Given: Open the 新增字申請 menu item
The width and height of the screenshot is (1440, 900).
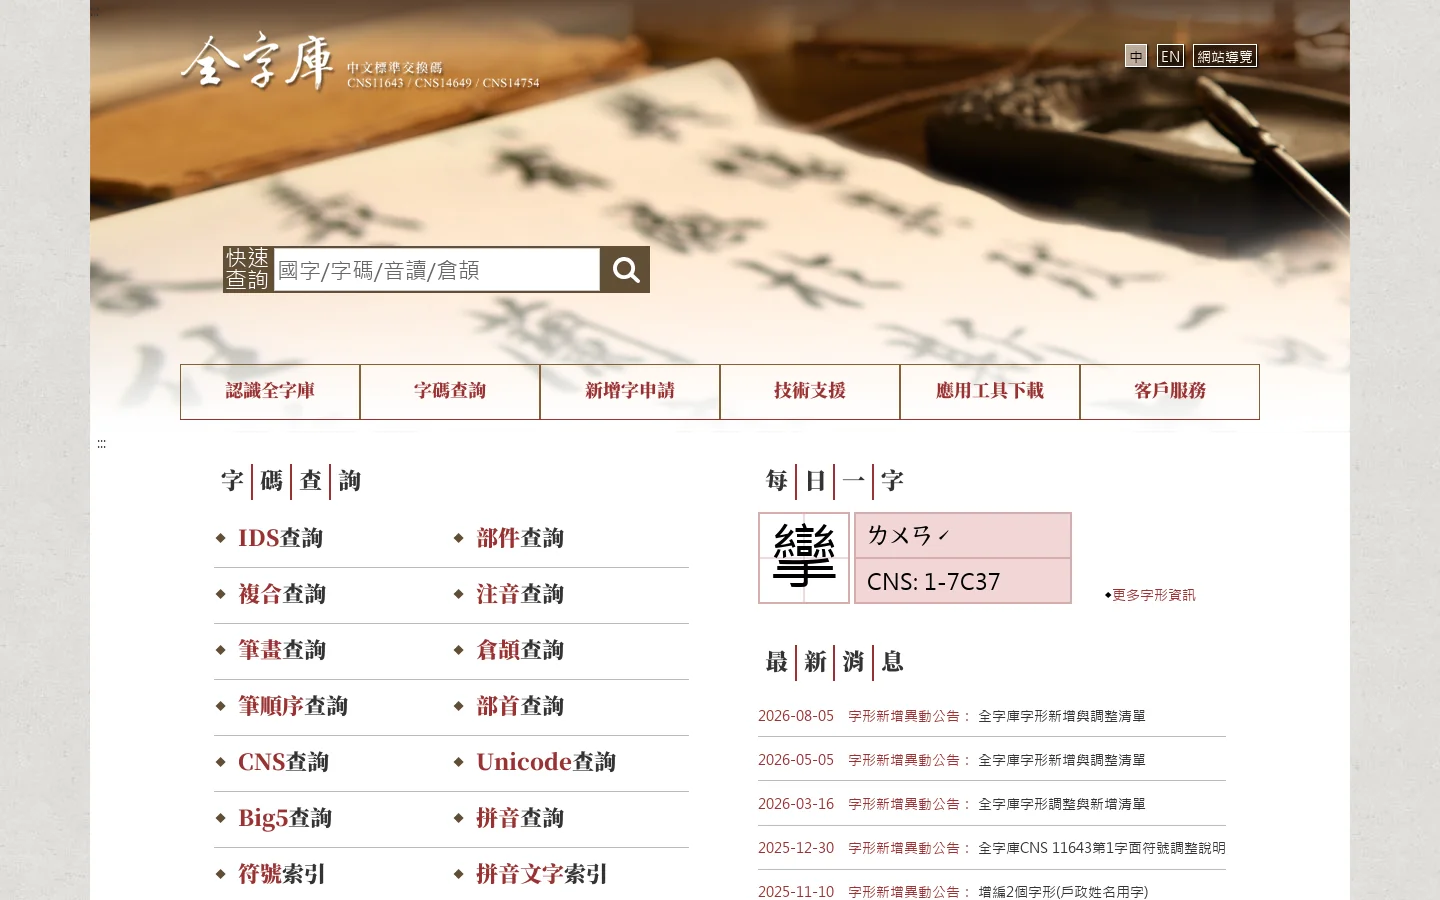Looking at the screenshot, I should tap(630, 391).
